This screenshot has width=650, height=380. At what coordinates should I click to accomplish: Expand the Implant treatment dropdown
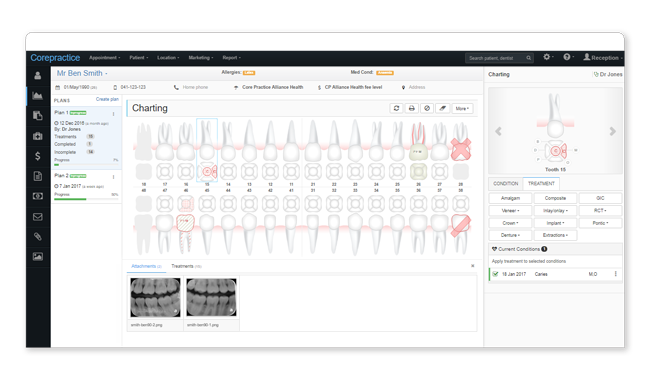(555, 223)
